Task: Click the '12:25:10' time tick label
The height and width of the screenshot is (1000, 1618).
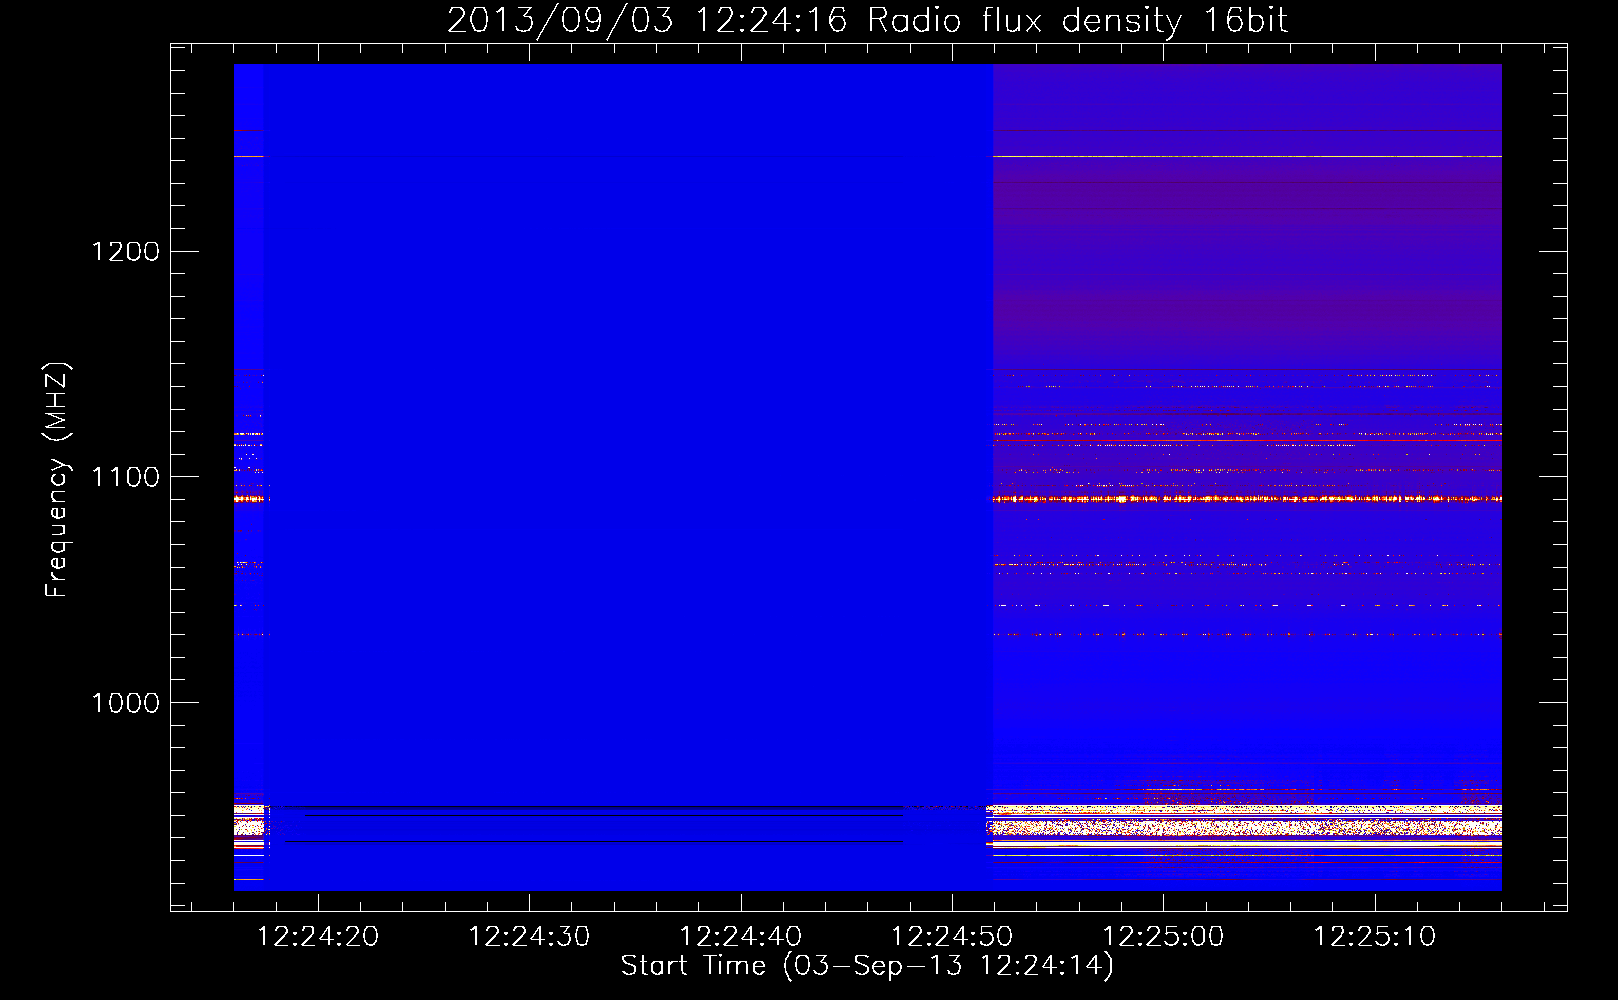Action: click(x=1374, y=937)
